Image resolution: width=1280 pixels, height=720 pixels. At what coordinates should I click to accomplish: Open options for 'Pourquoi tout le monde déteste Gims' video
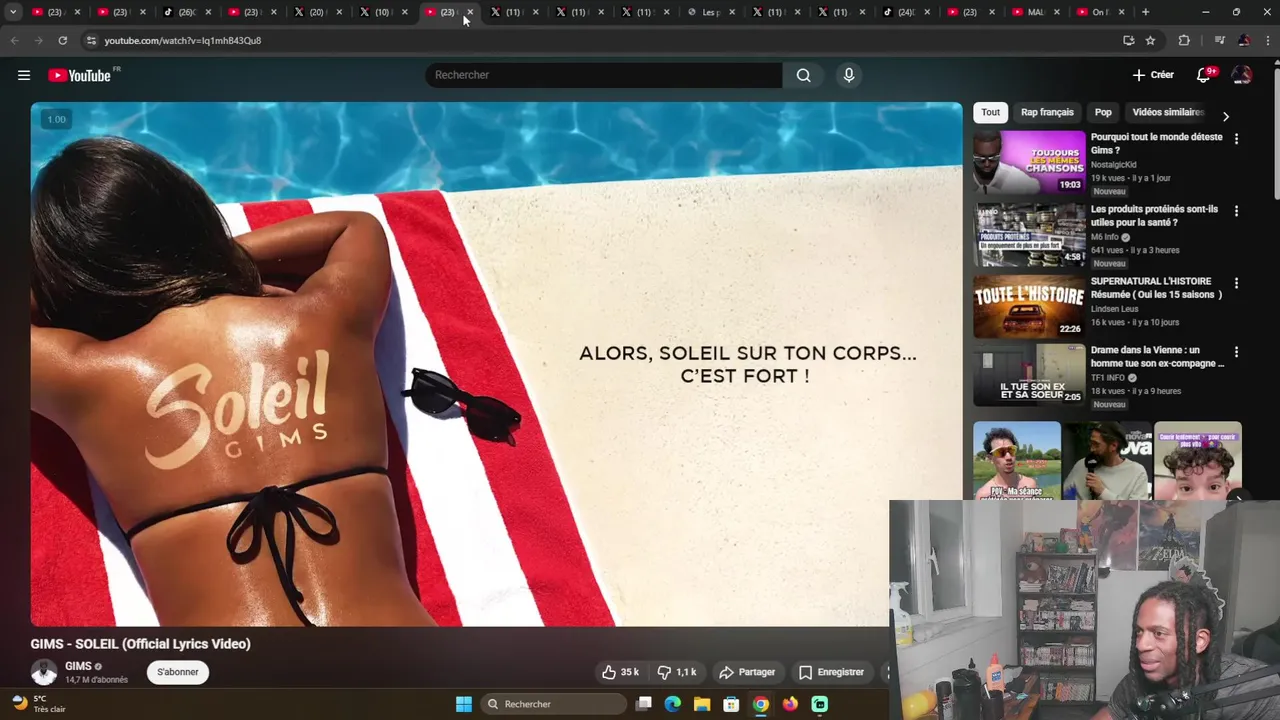click(x=1236, y=139)
